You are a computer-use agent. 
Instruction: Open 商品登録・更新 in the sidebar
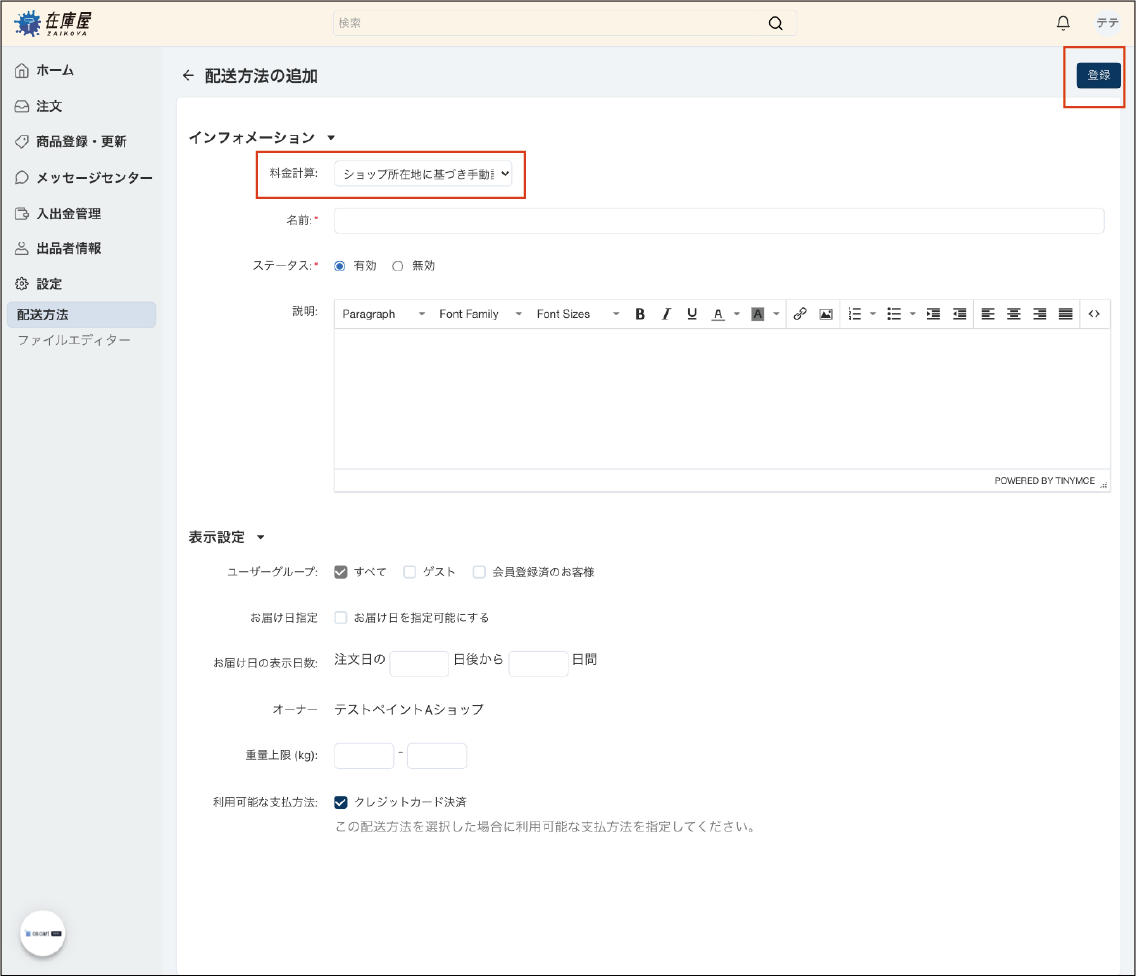pyautogui.click(x=81, y=142)
